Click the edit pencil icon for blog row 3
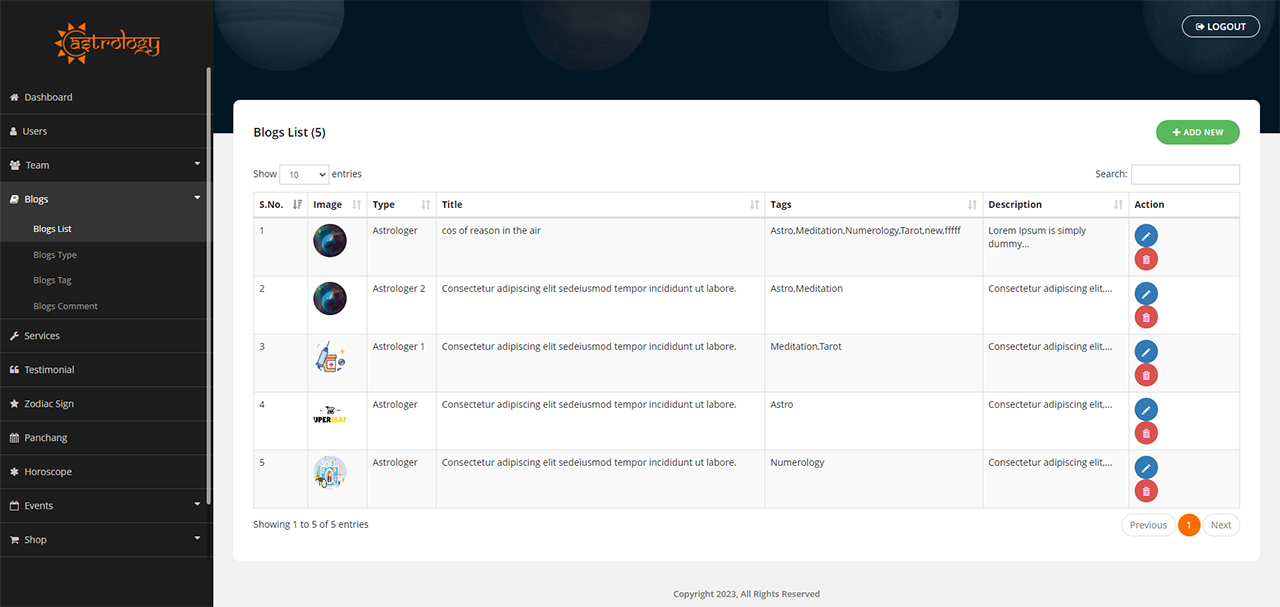Viewport: 1280px width, 607px height. point(1146,352)
